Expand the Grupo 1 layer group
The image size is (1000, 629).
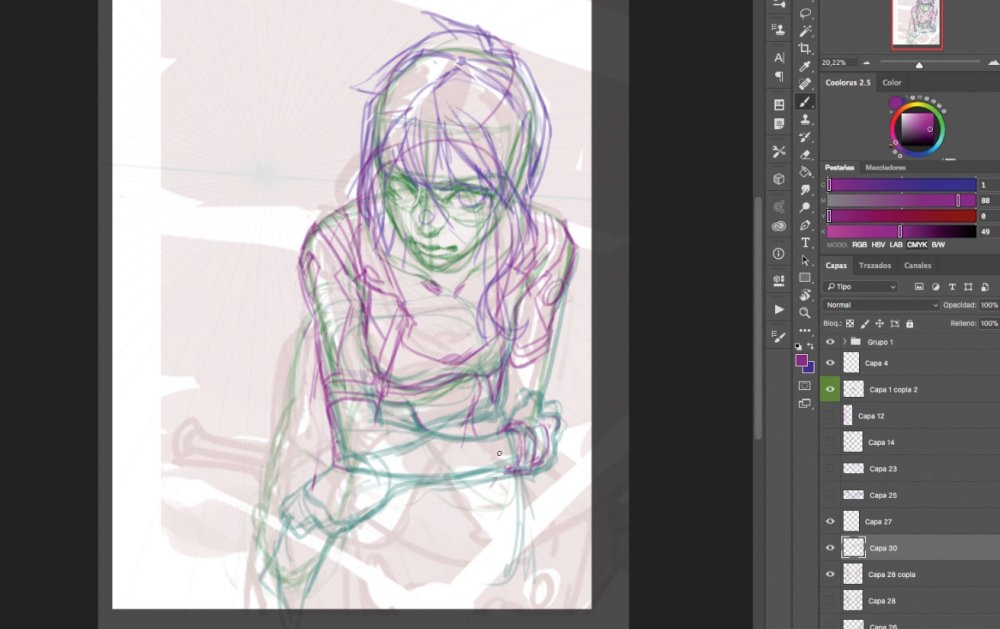point(844,342)
